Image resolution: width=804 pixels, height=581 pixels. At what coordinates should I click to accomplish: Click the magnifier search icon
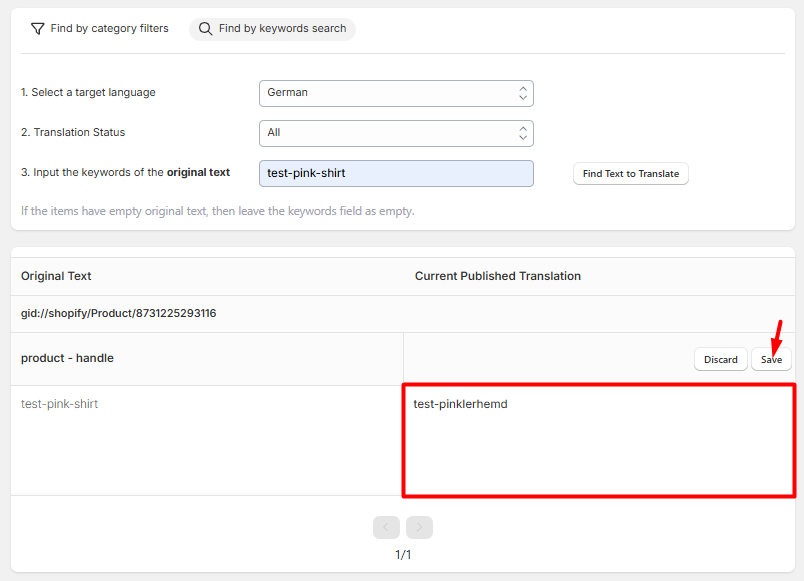coord(205,29)
